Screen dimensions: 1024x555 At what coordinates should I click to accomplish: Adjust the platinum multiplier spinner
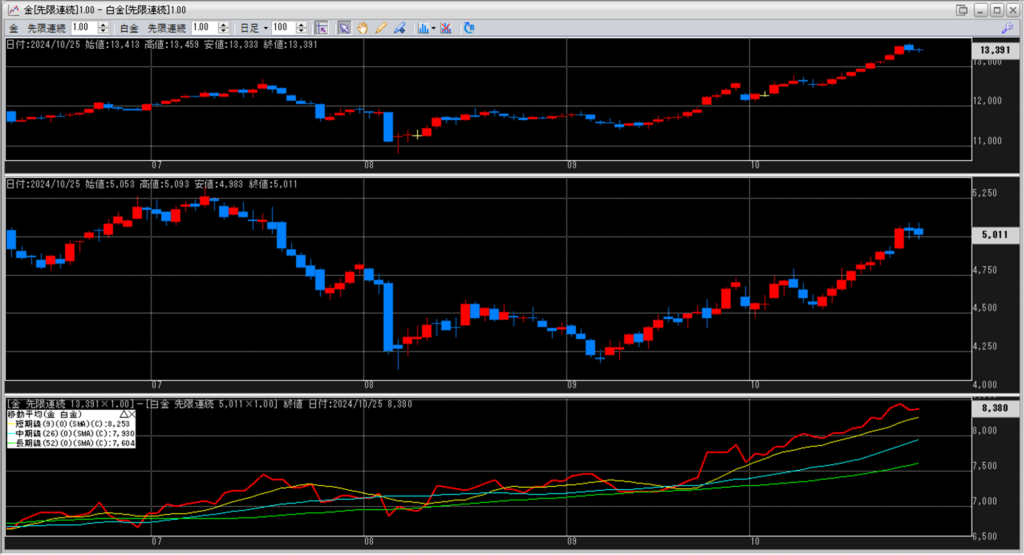tap(235, 27)
